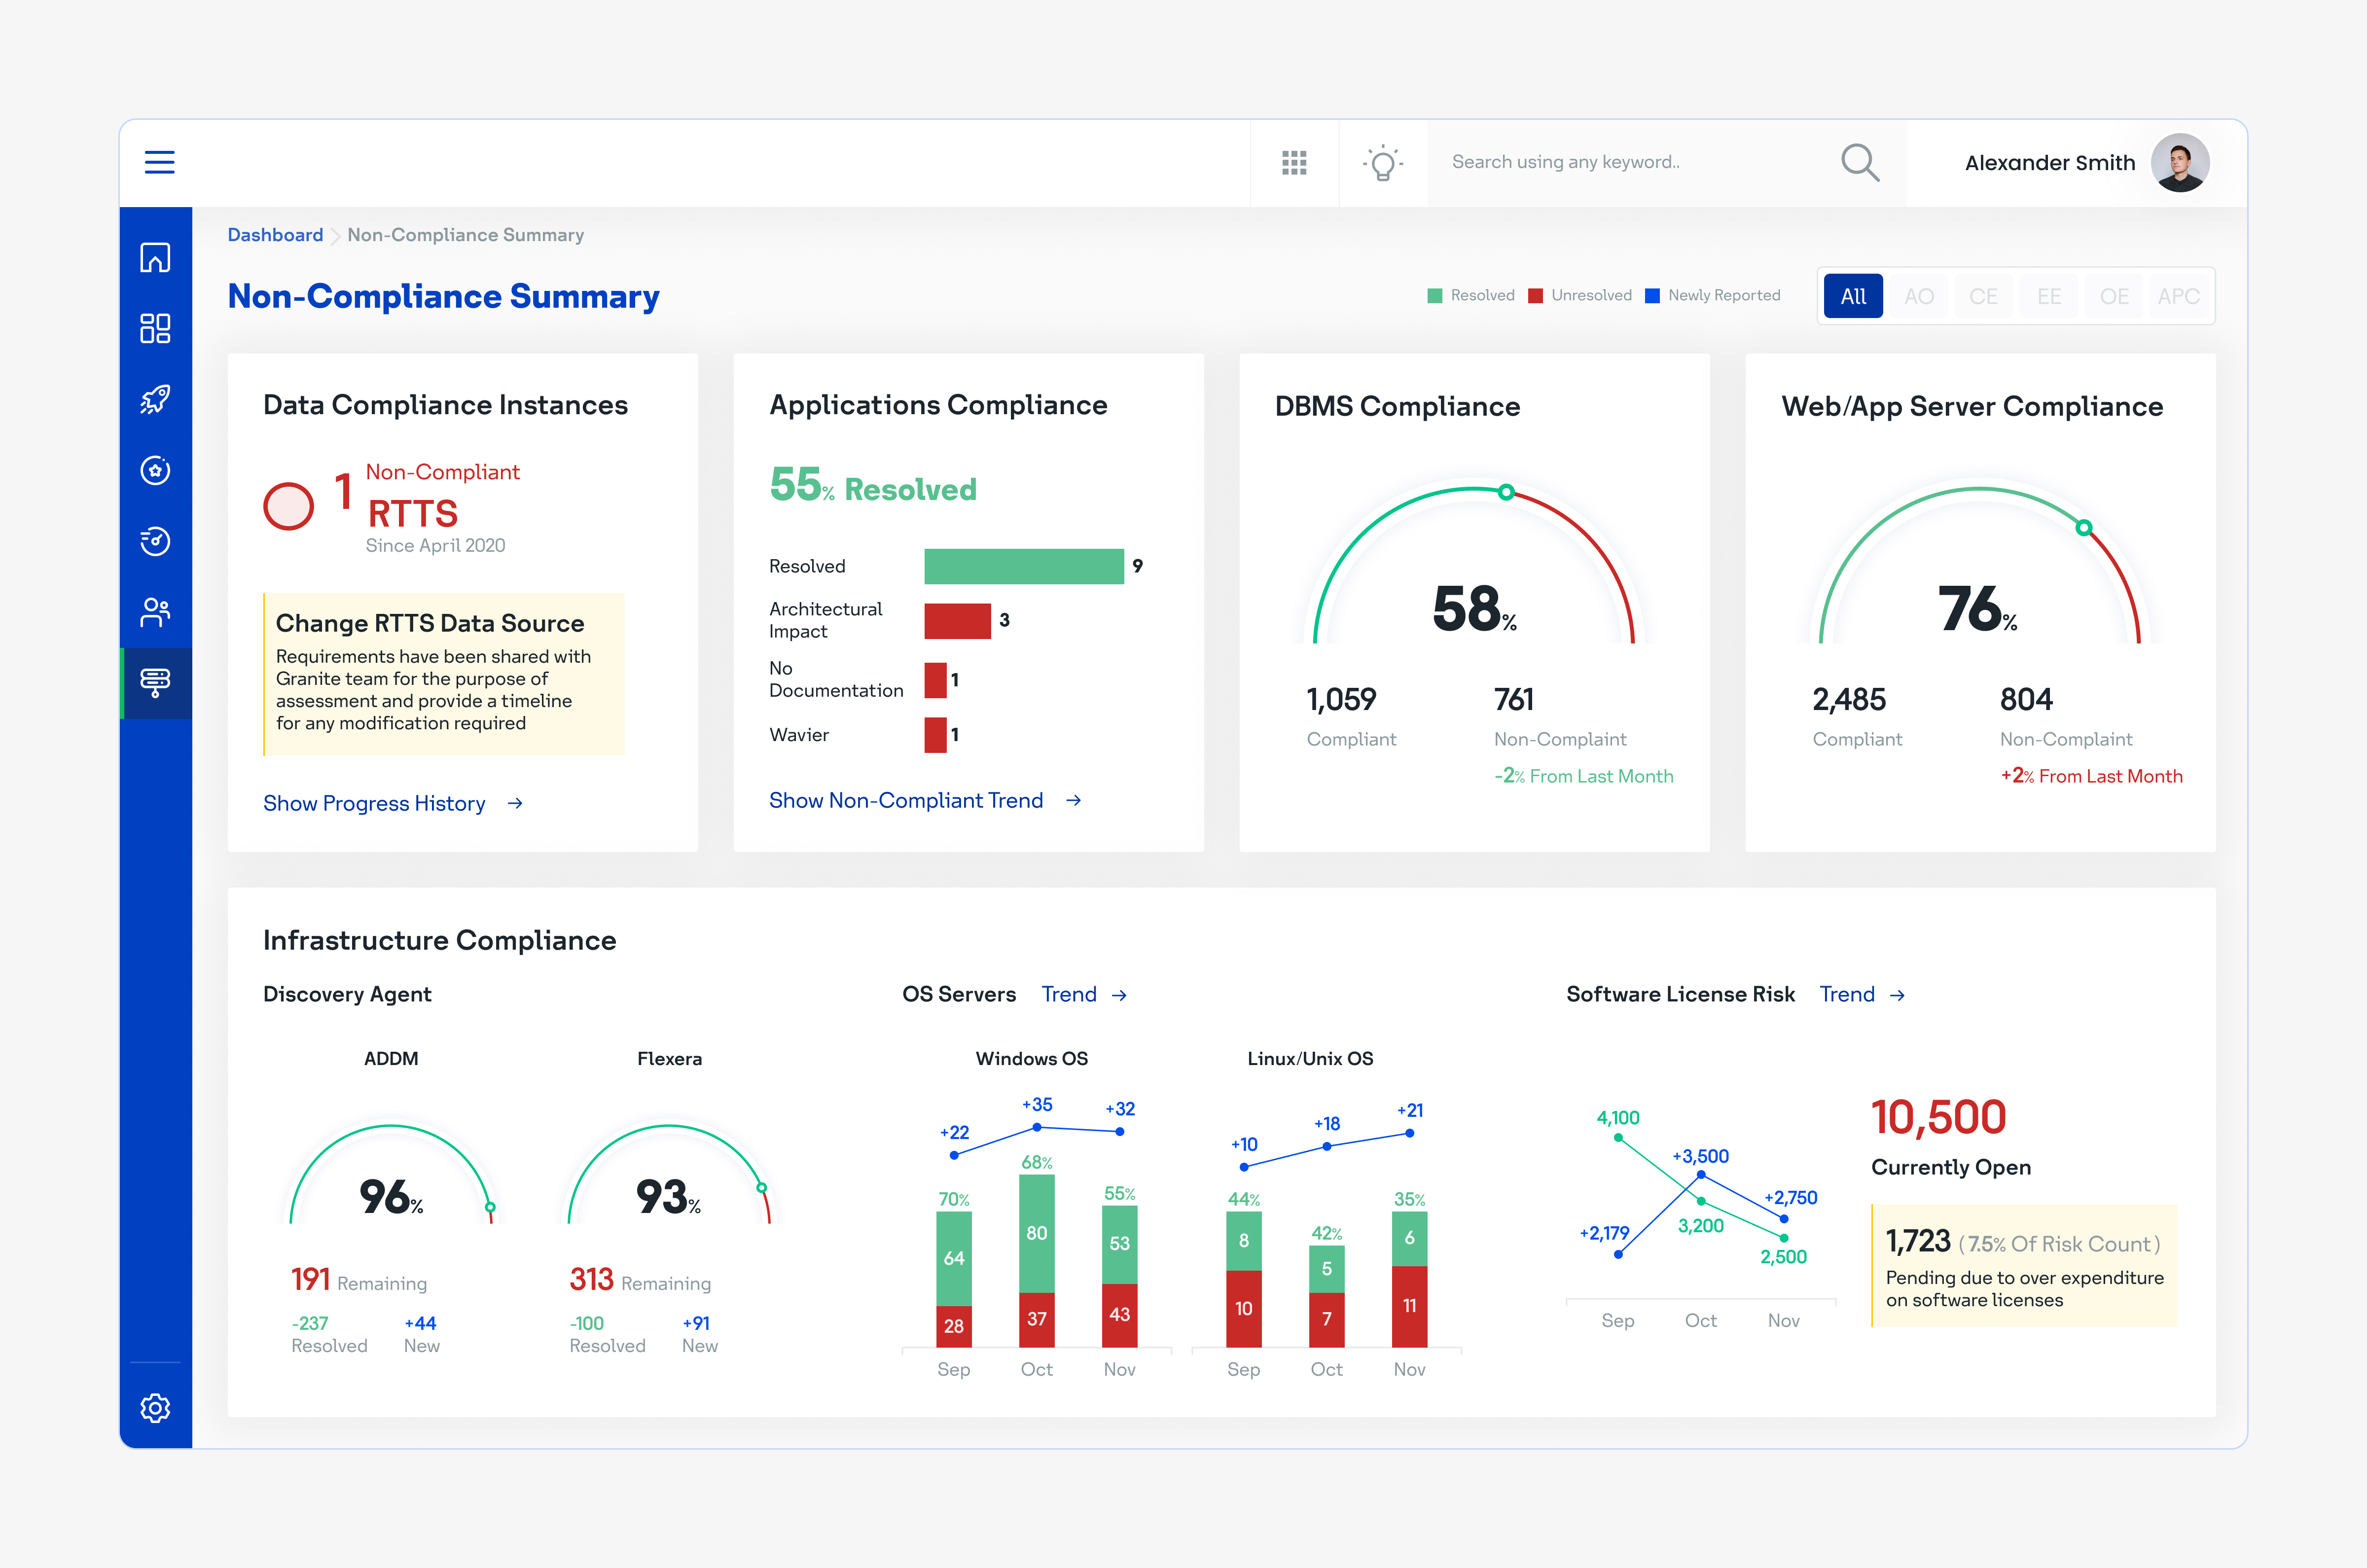The height and width of the screenshot is (1568, 2367).
Task: Switch to the AO filter tab
Action: [x=1919, y=296]
